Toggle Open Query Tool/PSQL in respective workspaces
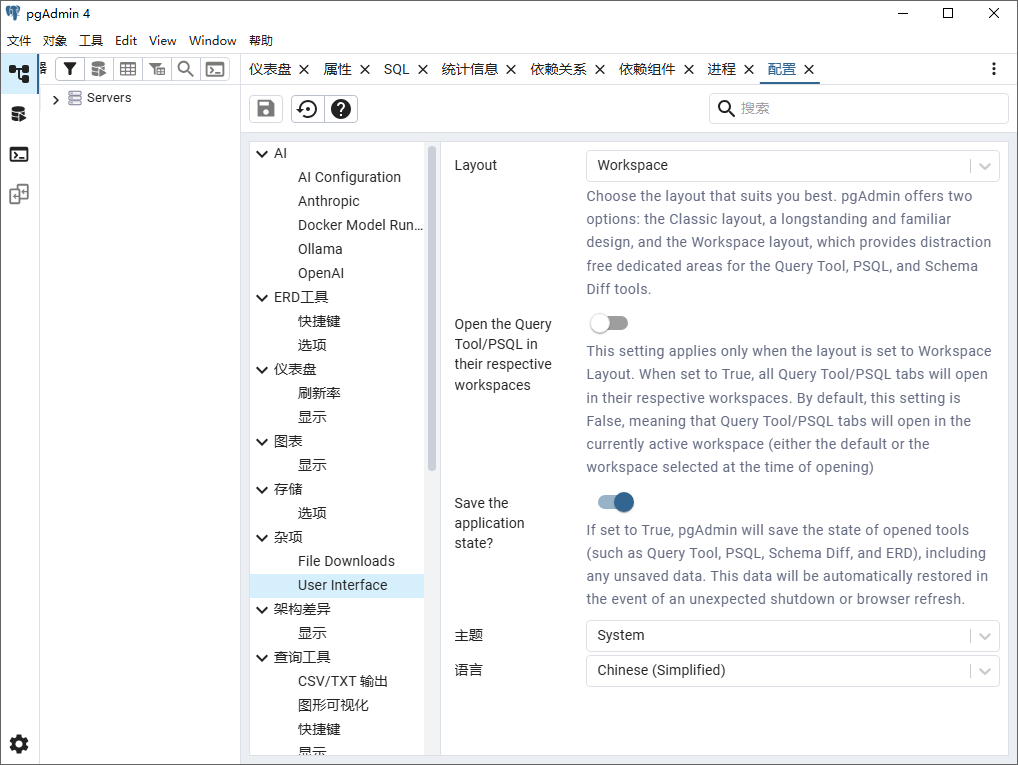1018x765 pixels. pyautogui.click(x=609, y=323)
